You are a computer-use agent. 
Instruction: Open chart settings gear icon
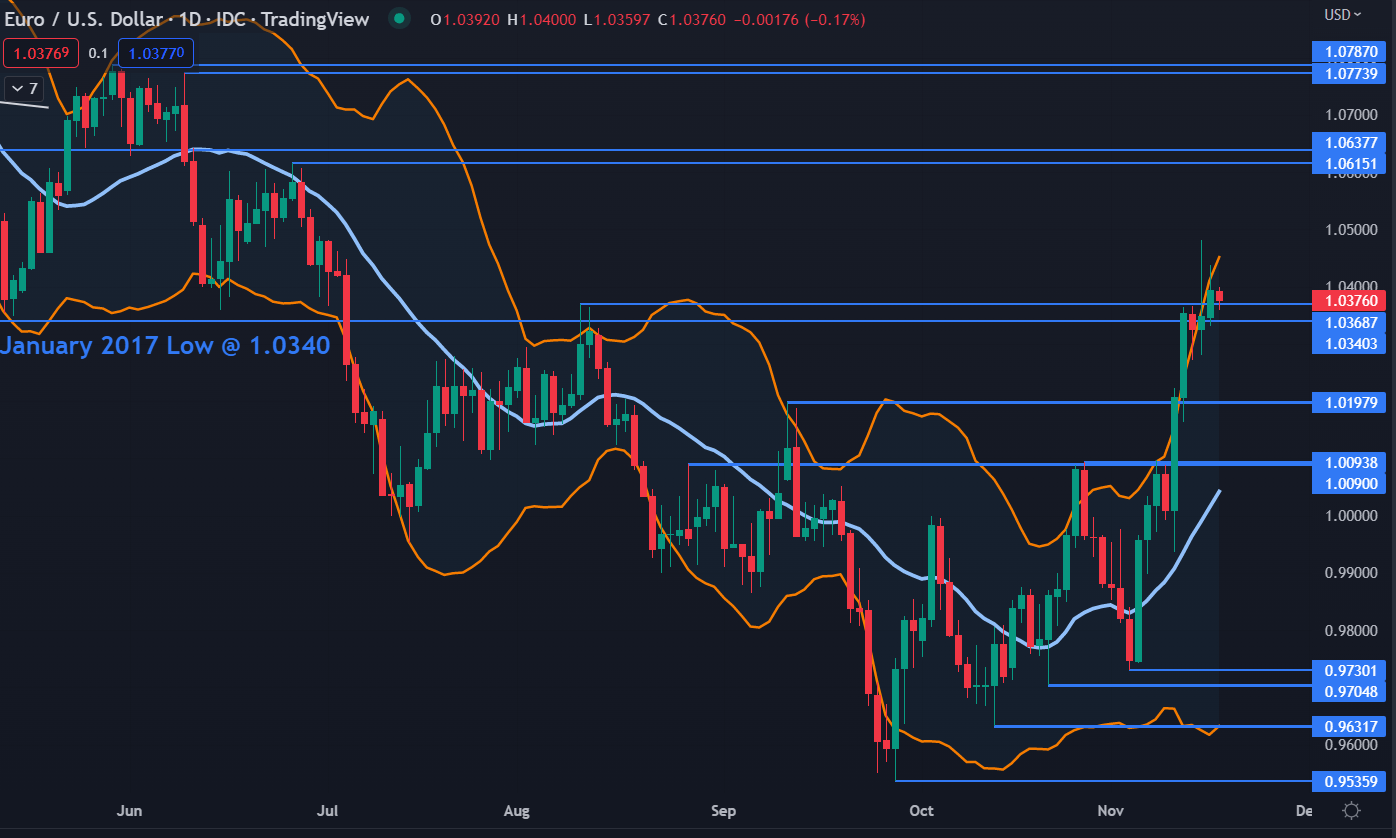tap(1351, 810)
